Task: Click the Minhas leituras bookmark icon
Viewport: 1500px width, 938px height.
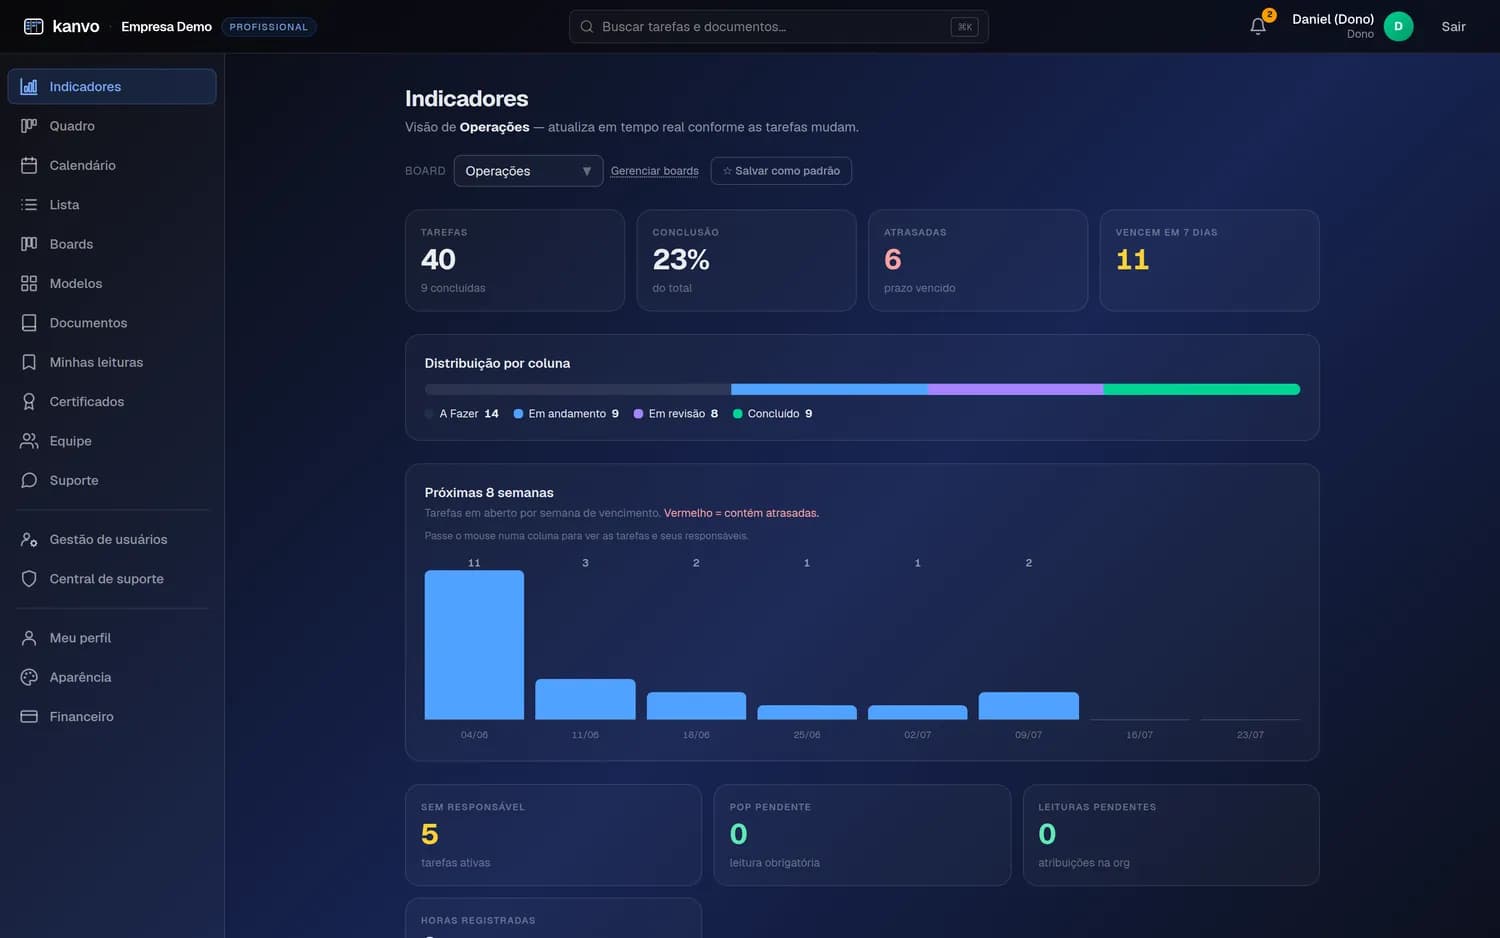Action: (29, 362)
